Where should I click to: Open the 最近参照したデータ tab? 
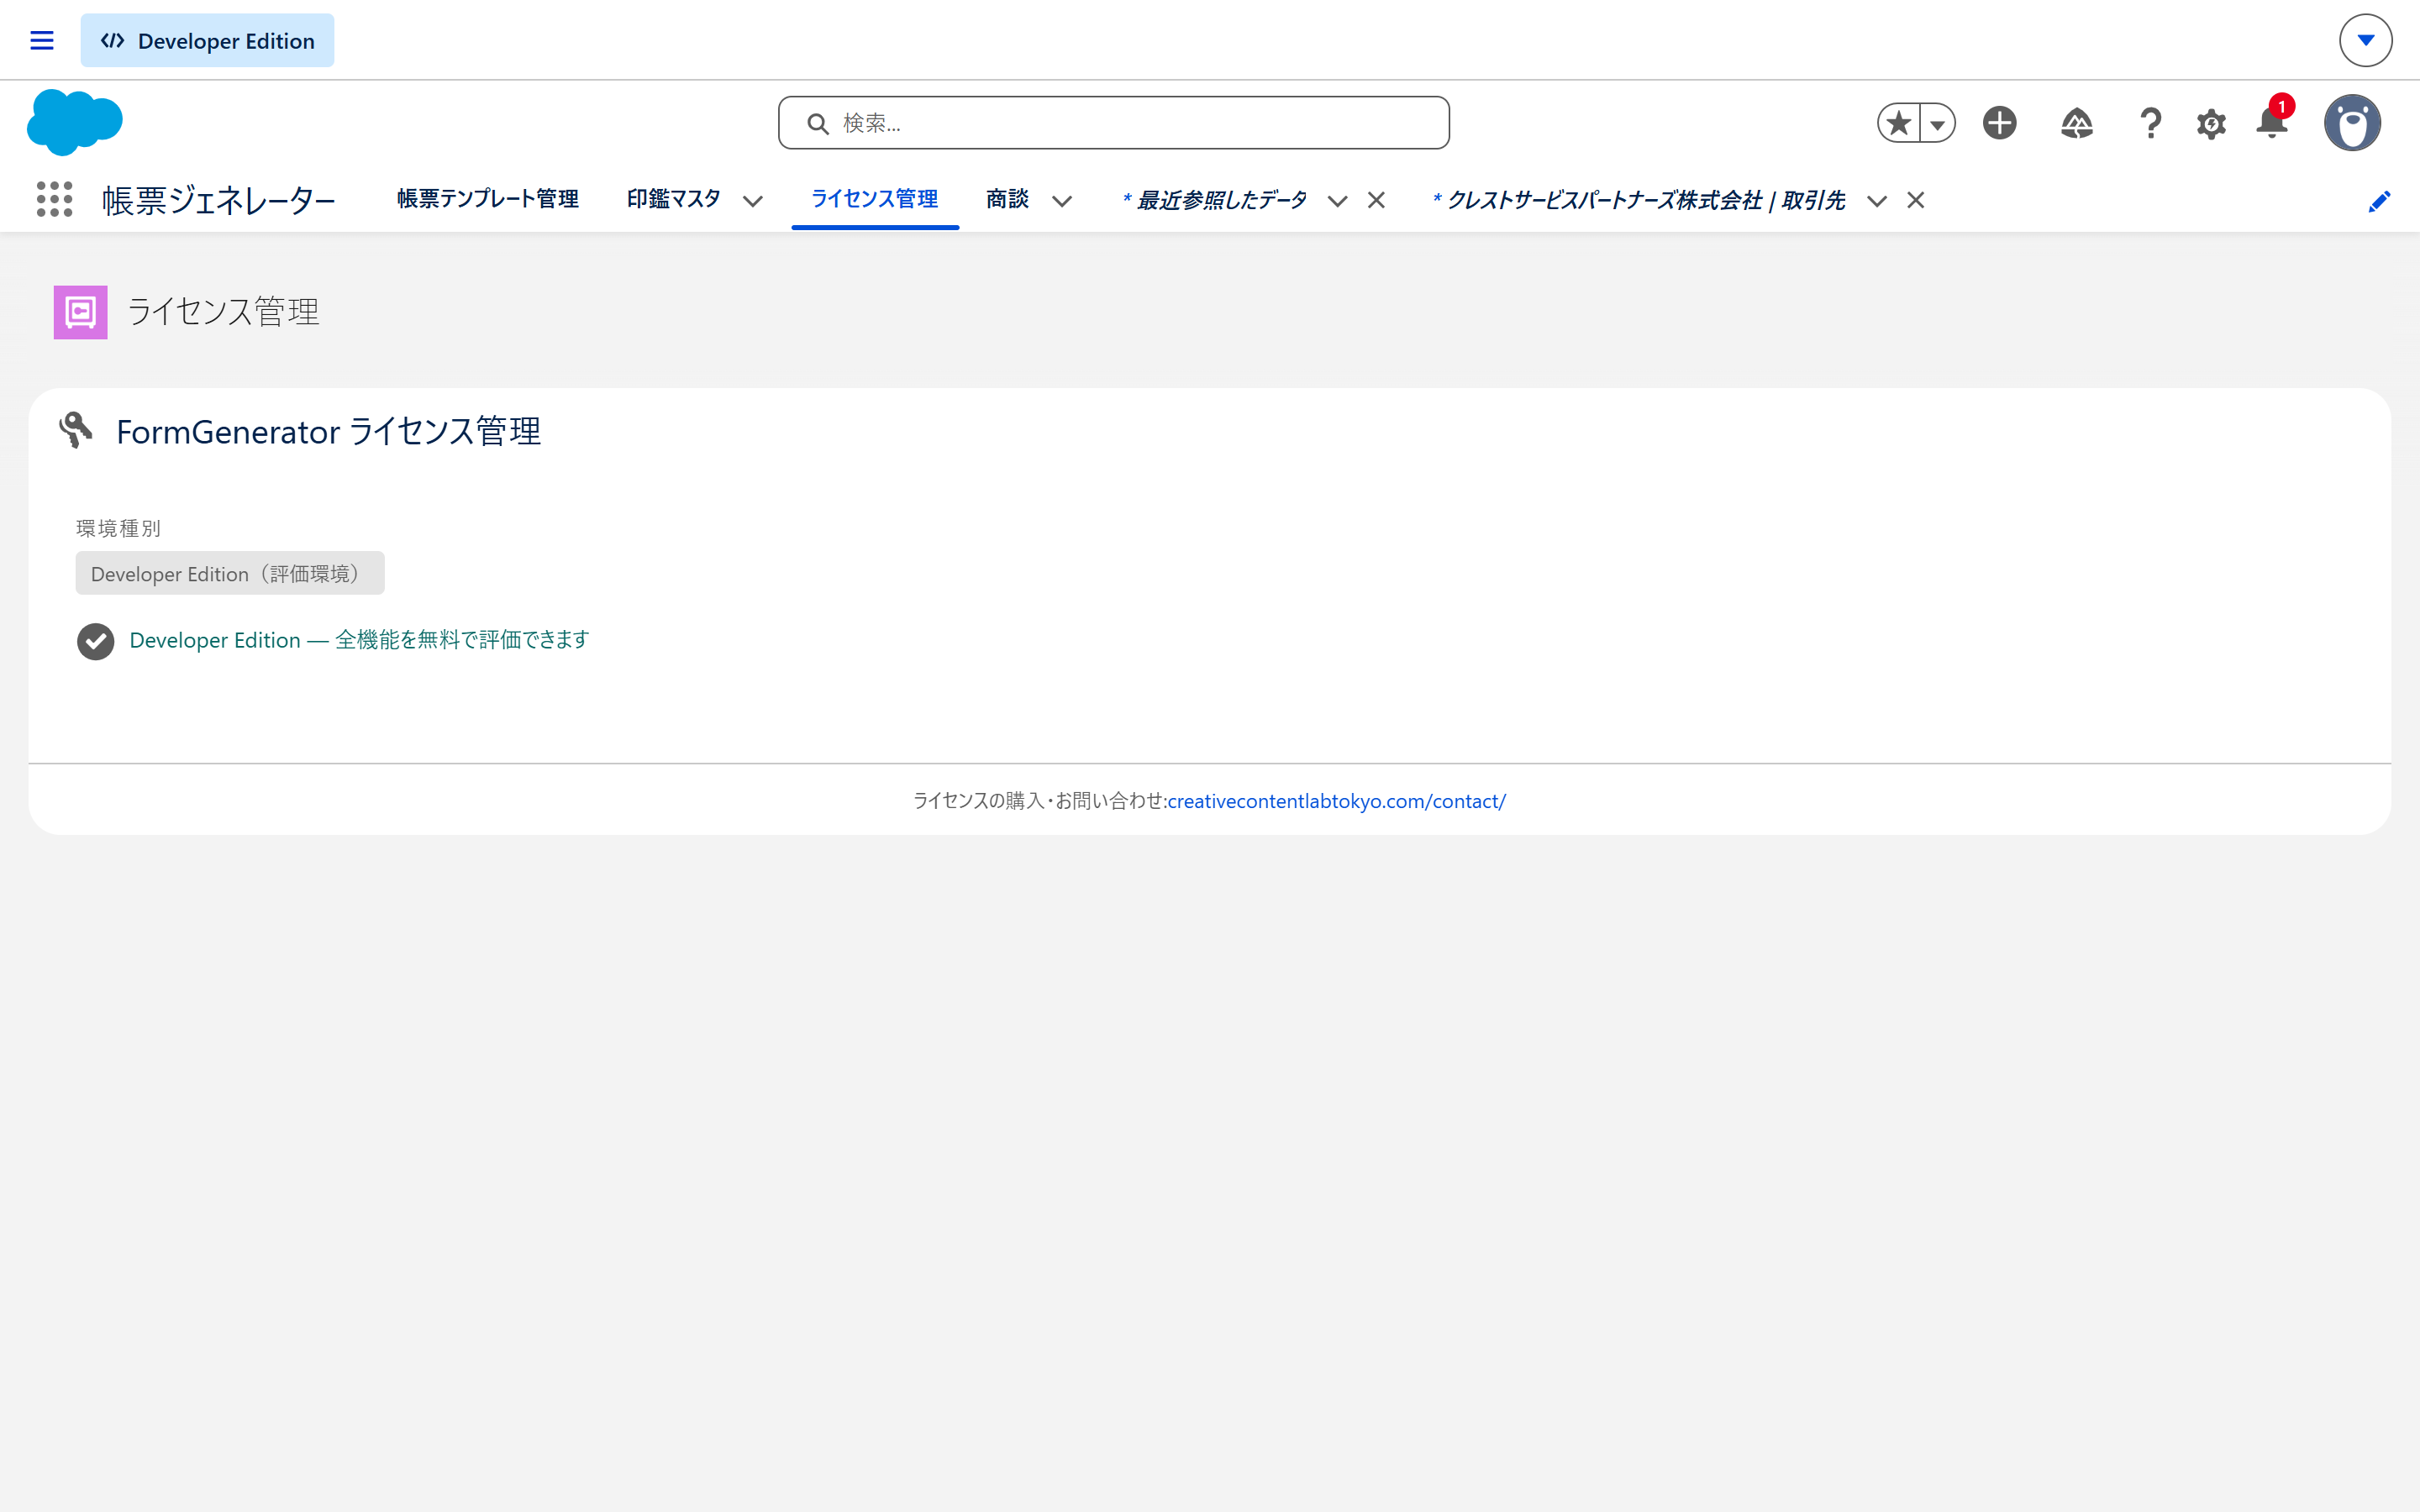pyautogui.click(x=1215, y=200)
